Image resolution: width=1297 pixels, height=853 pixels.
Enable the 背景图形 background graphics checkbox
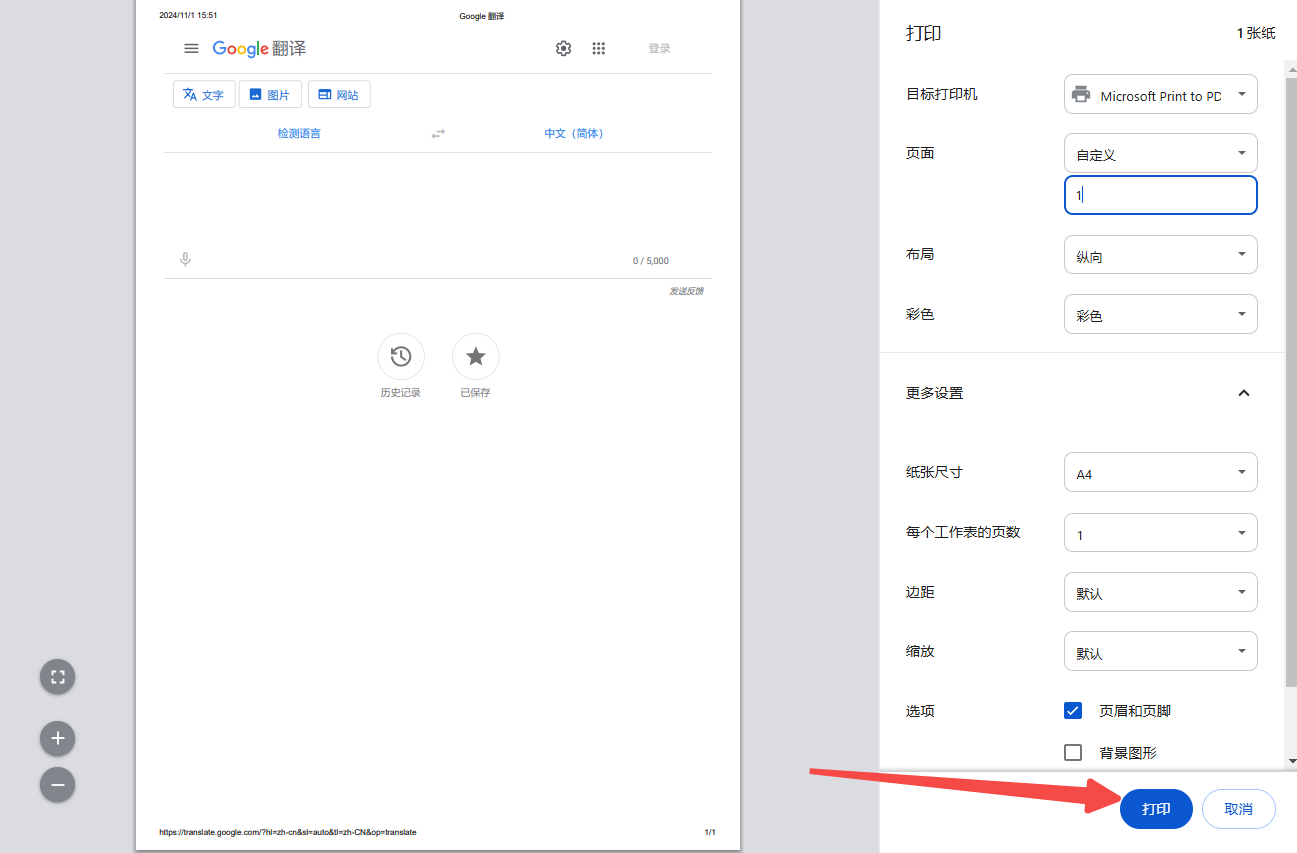pyautogui.click(x=1073, y=753)
